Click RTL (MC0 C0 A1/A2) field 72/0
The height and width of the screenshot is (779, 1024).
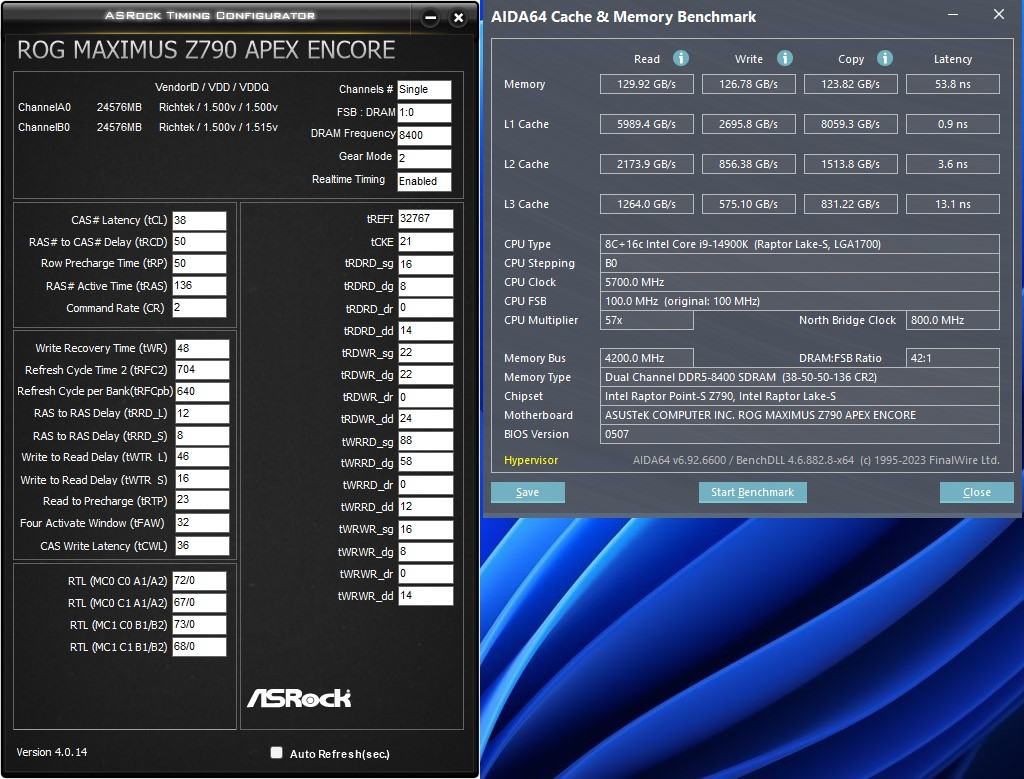point(199,580)
